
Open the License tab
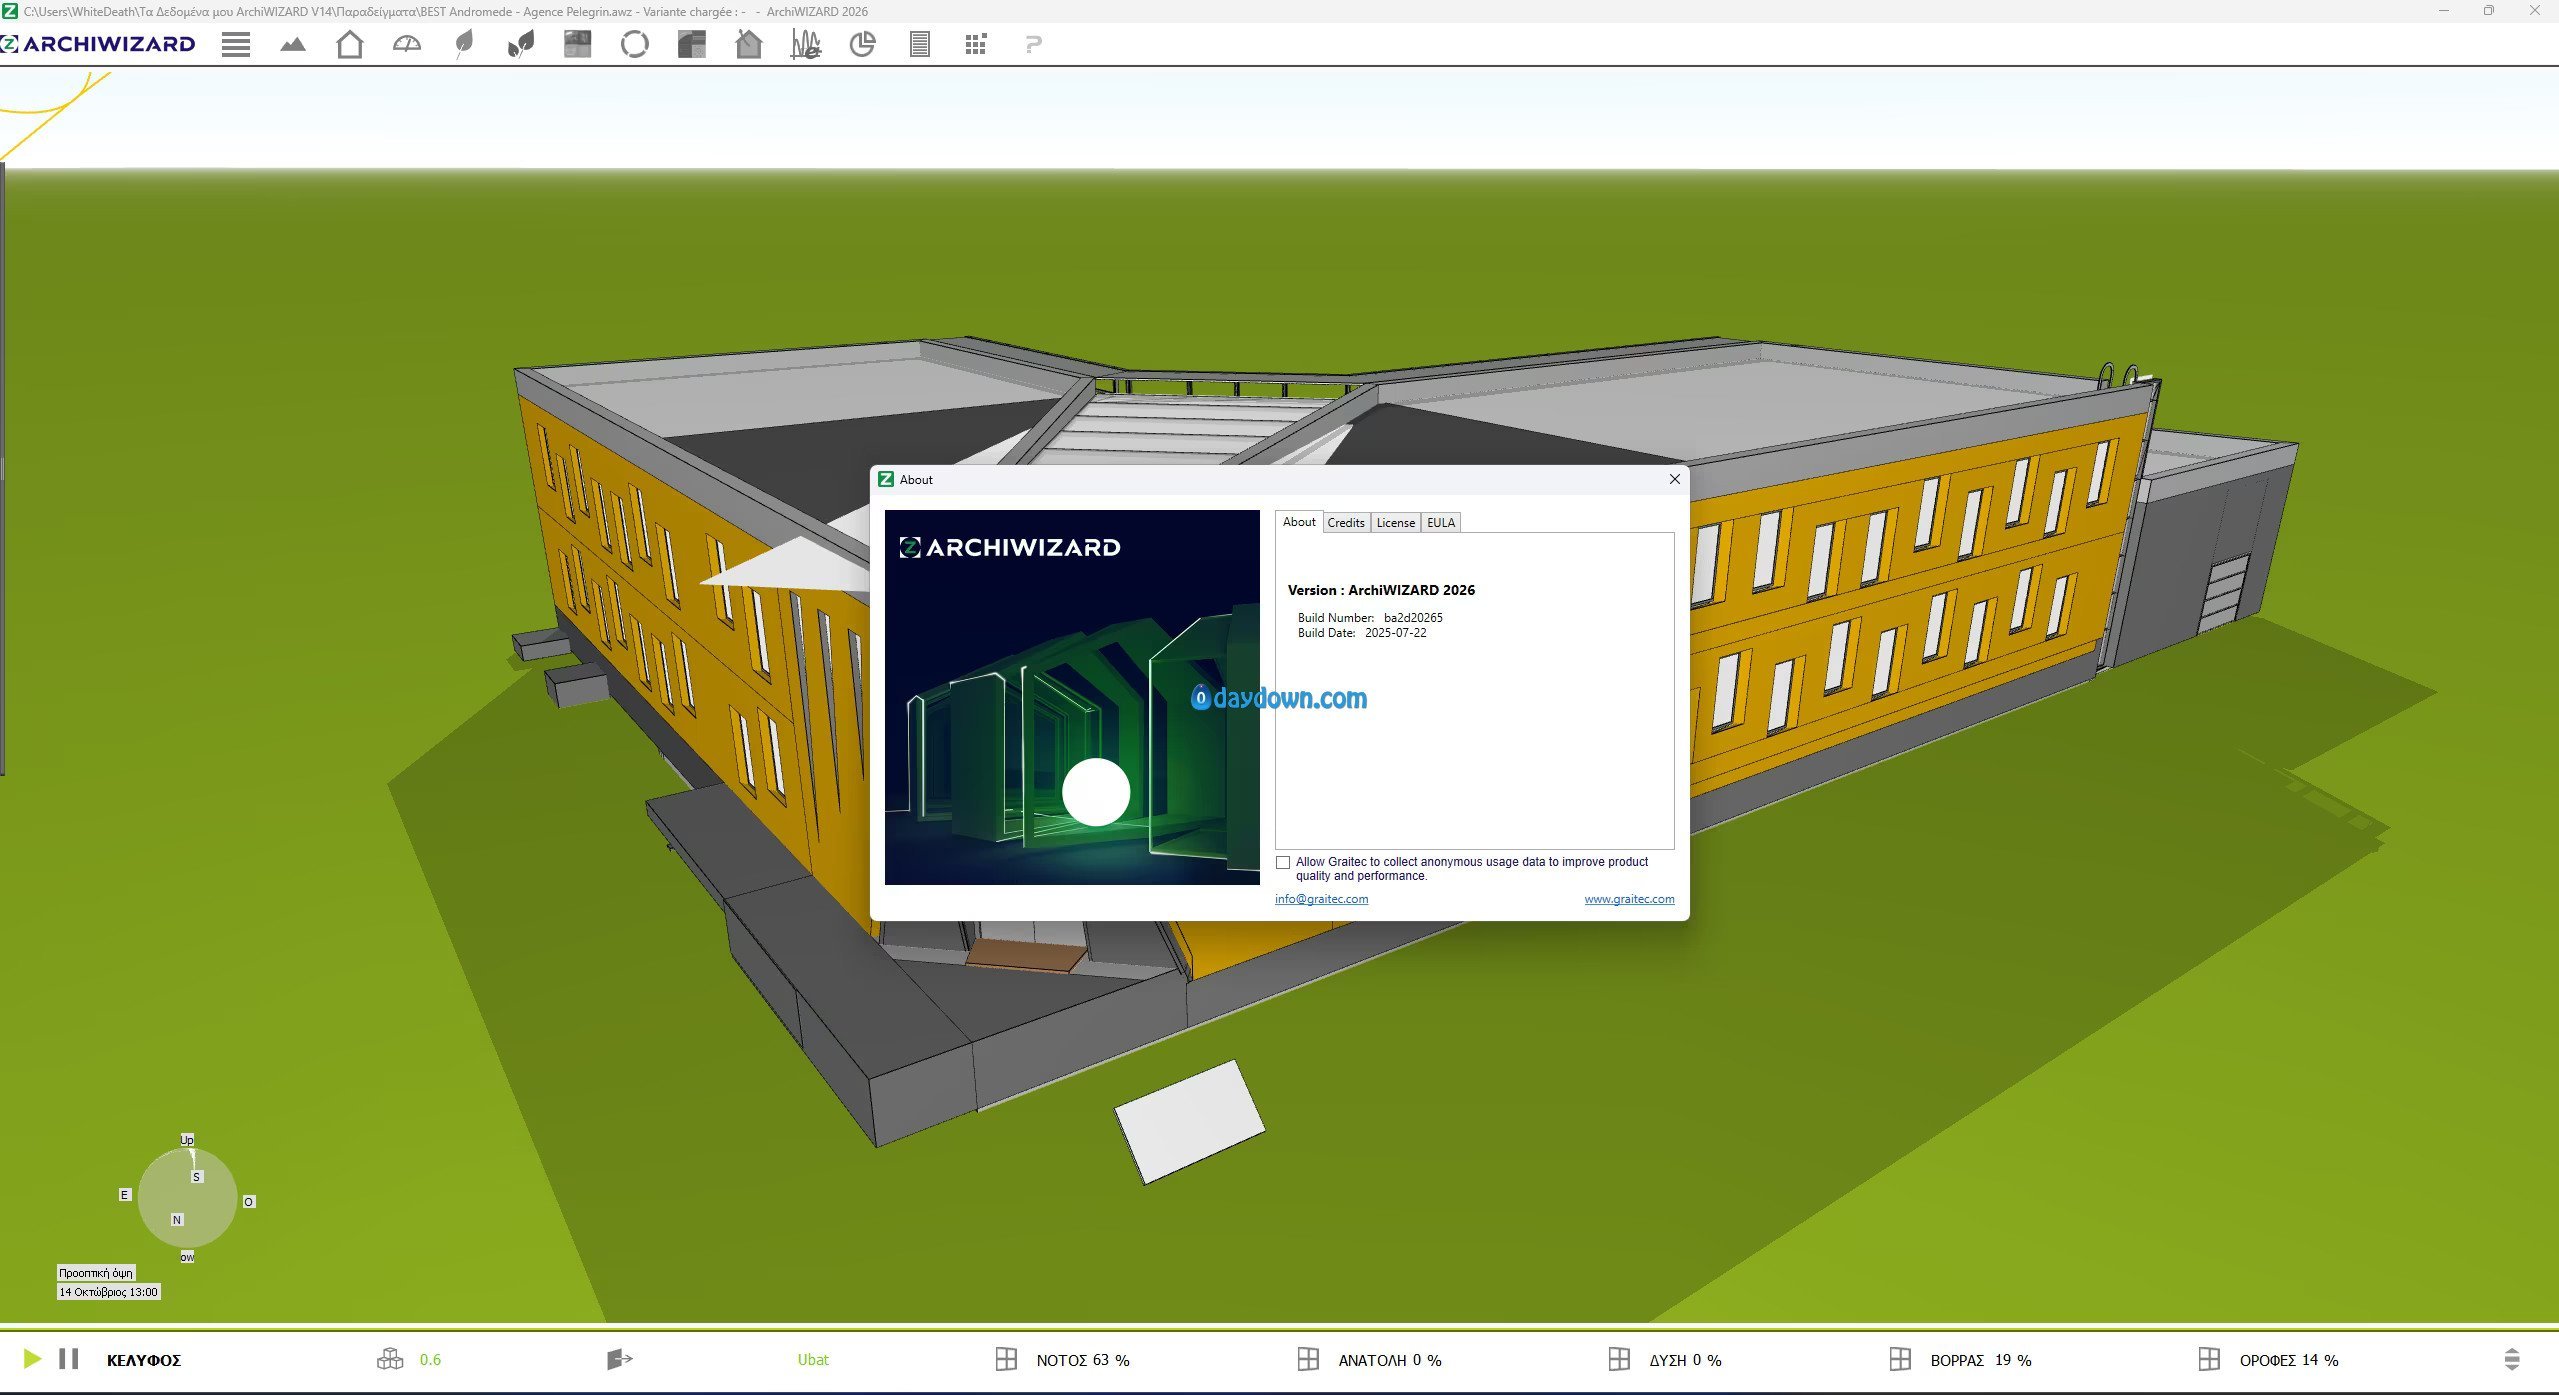click(x=1396, y=523)
